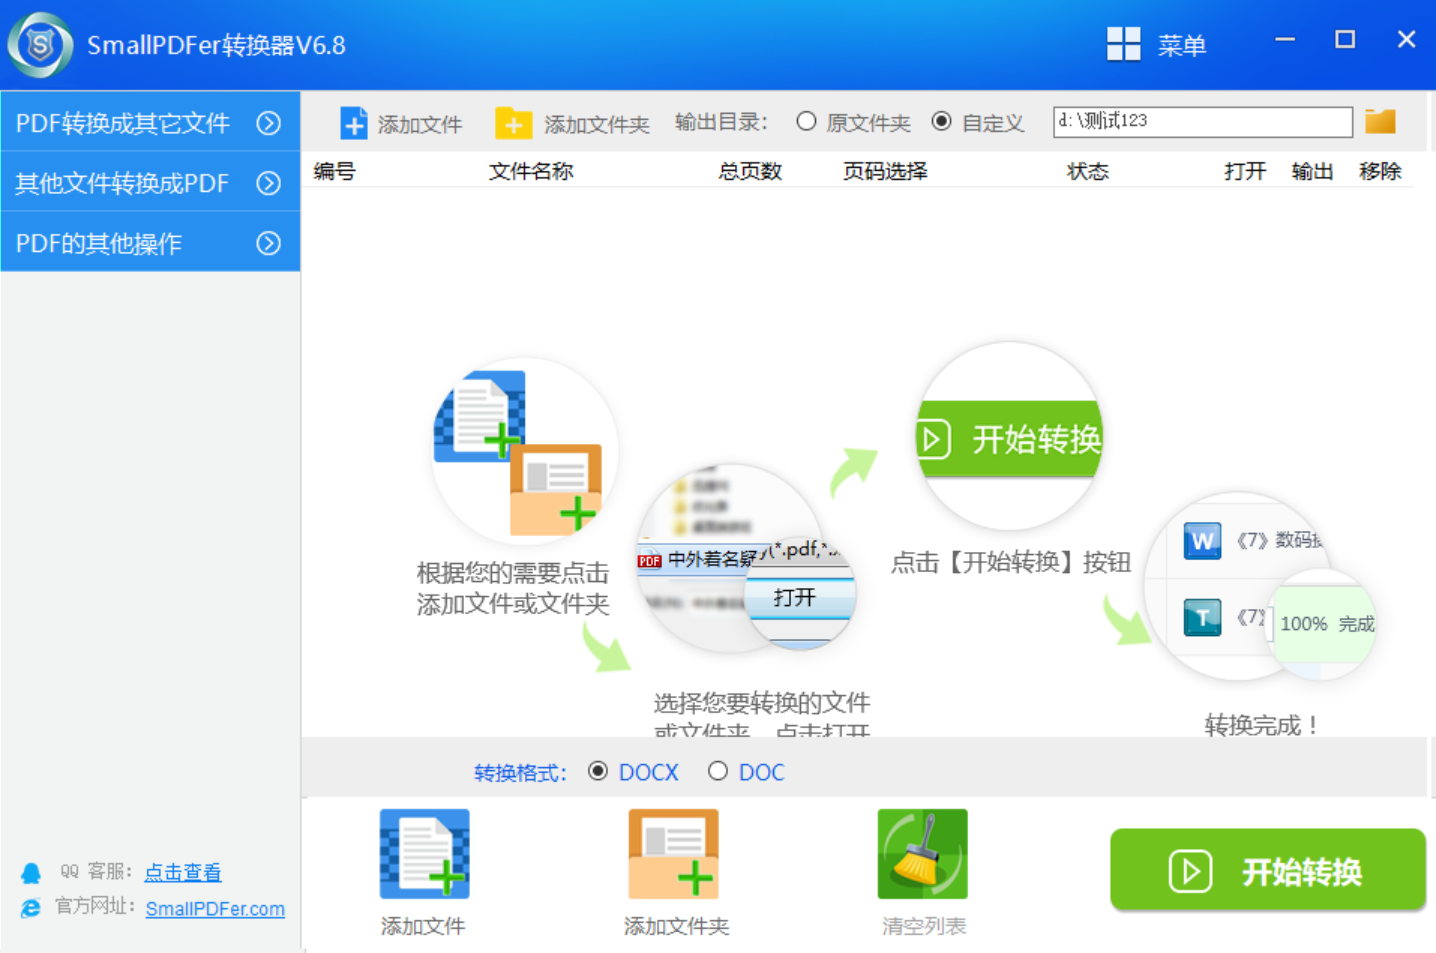Click the output path input field
Screen dimensions: 1436x953
tap(1202, 121)
